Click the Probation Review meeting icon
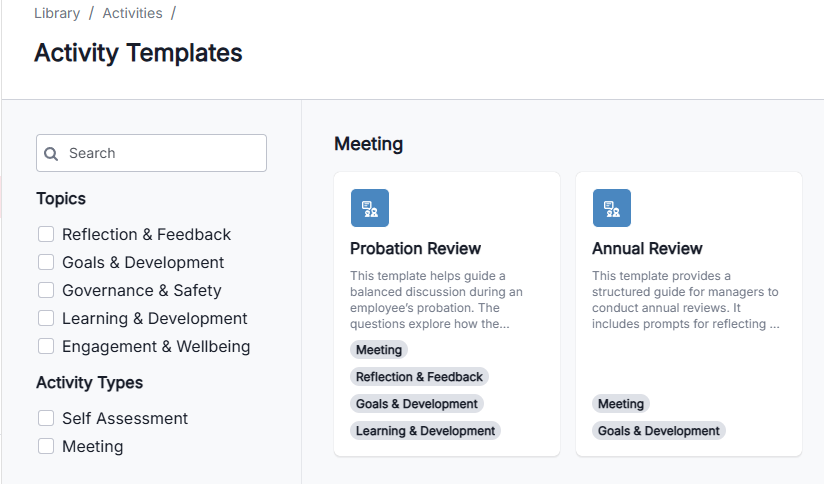The height and width of the screenshot is (484, 824). [x=370, y=208]
